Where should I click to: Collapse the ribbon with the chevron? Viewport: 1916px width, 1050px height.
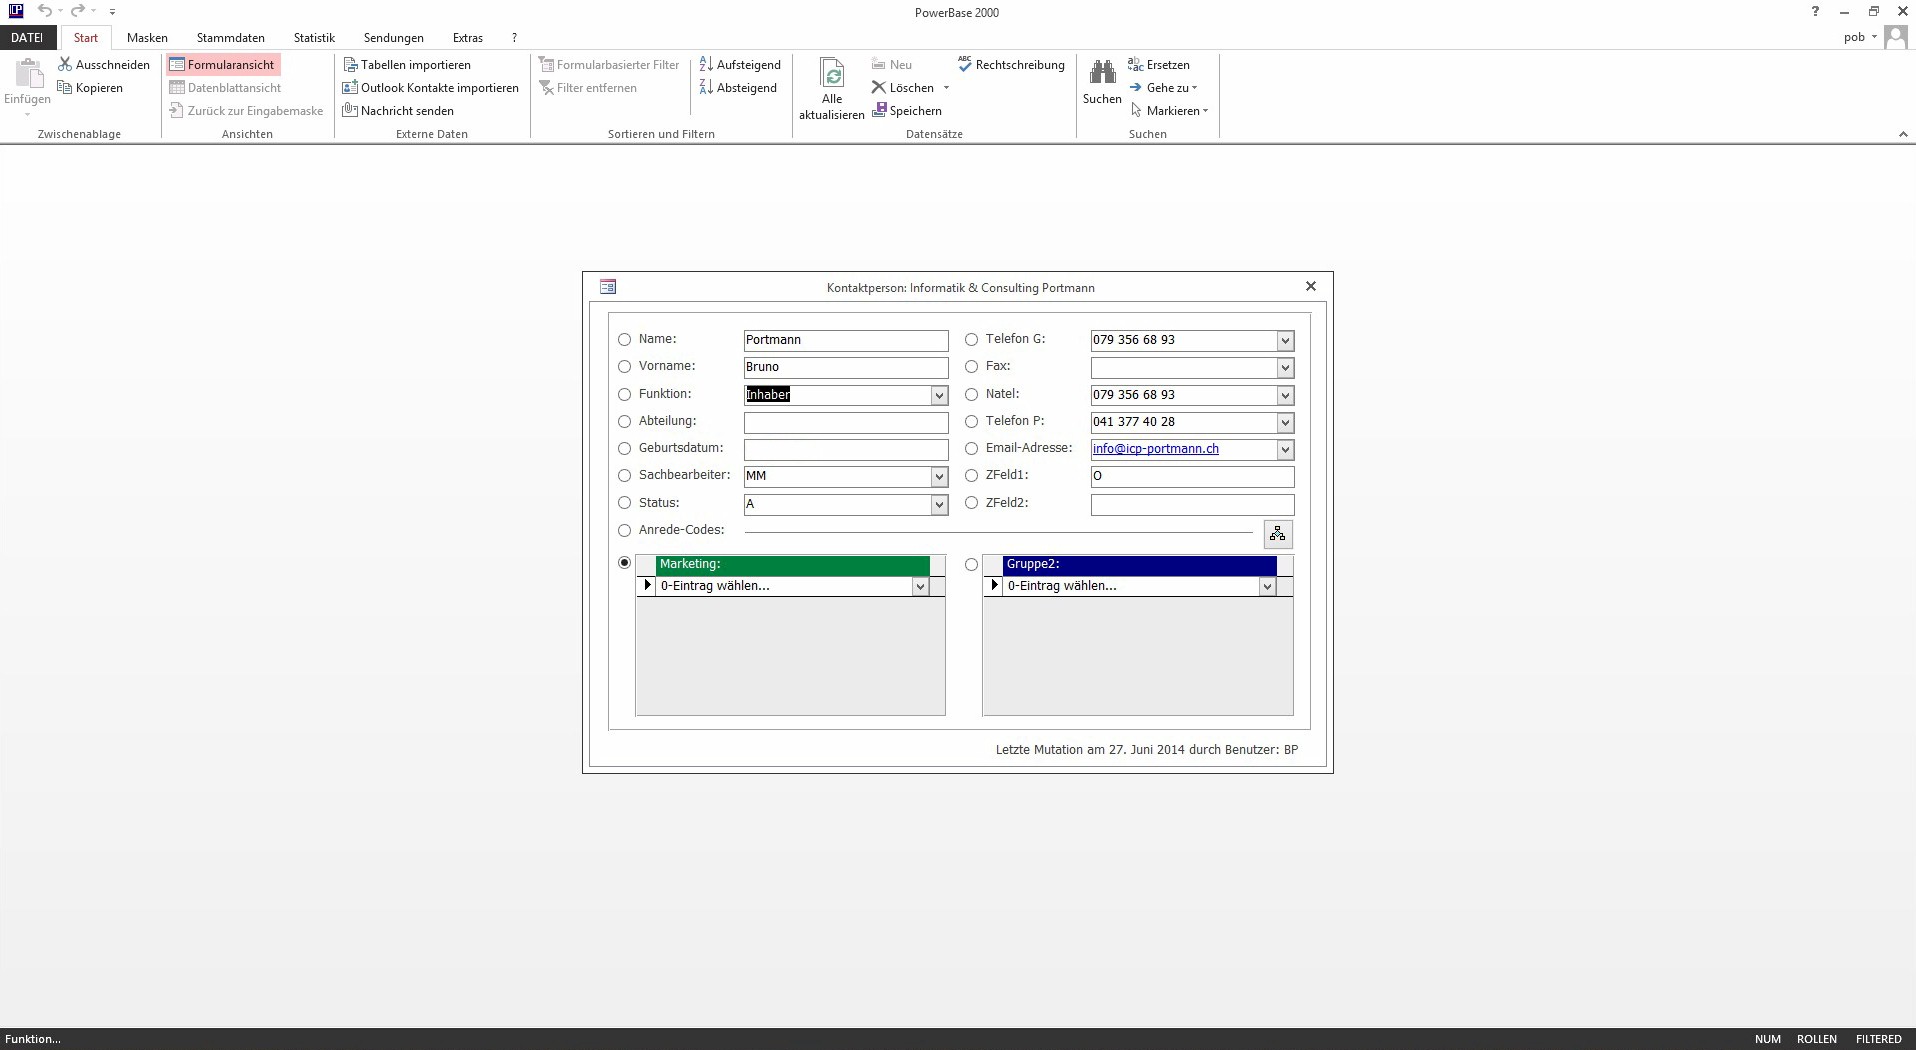[1903, 134]
